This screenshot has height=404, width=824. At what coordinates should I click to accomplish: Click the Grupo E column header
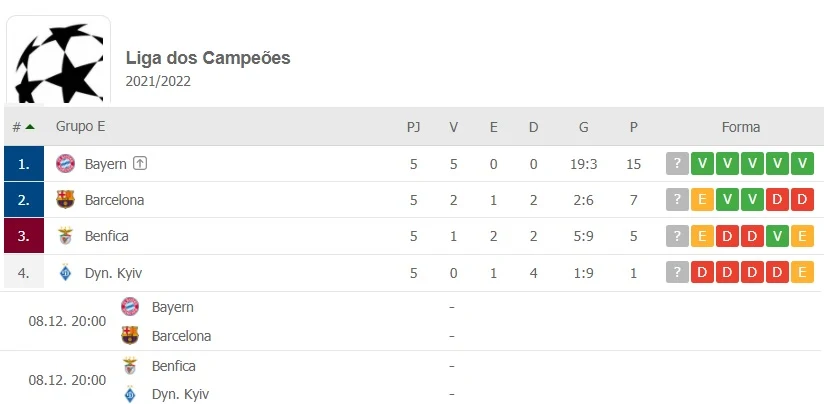pyautogui.click(x=80, y=127)
